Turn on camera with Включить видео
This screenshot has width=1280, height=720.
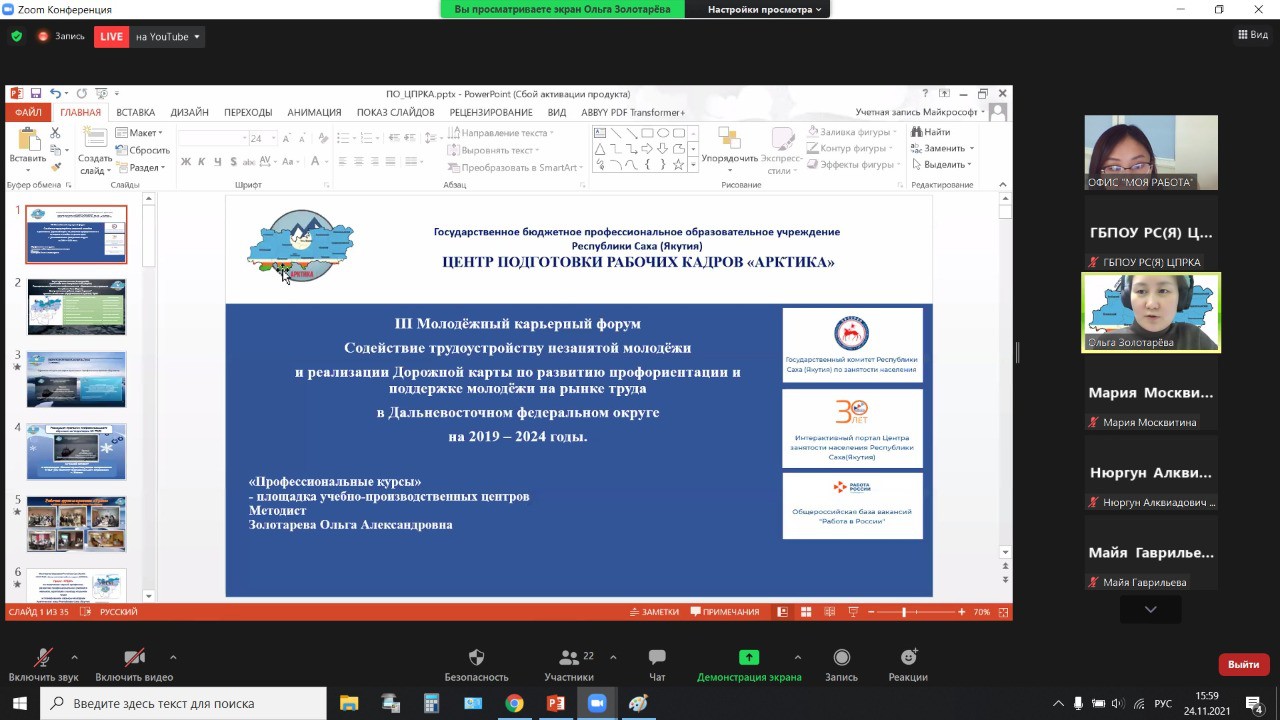point(134,665)
